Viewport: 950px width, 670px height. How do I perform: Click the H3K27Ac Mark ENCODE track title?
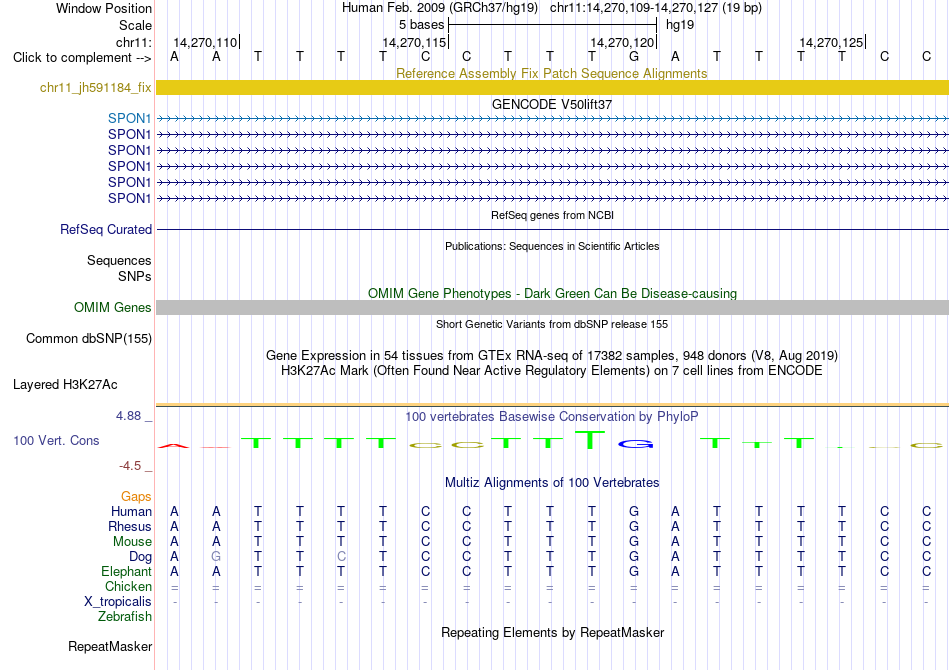pyautogui.click(x=552, y=370)
